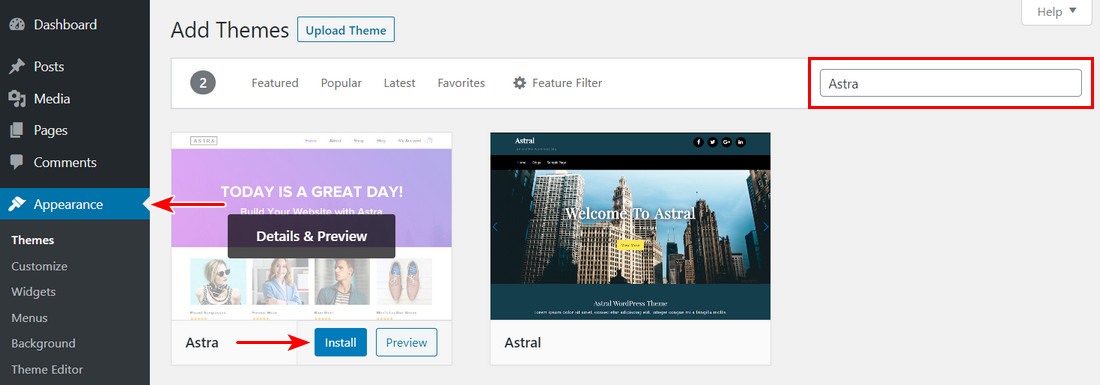Click left slider arrow in Astral preview
Screen dimensions: 1100x385
[x=496, y=227]
